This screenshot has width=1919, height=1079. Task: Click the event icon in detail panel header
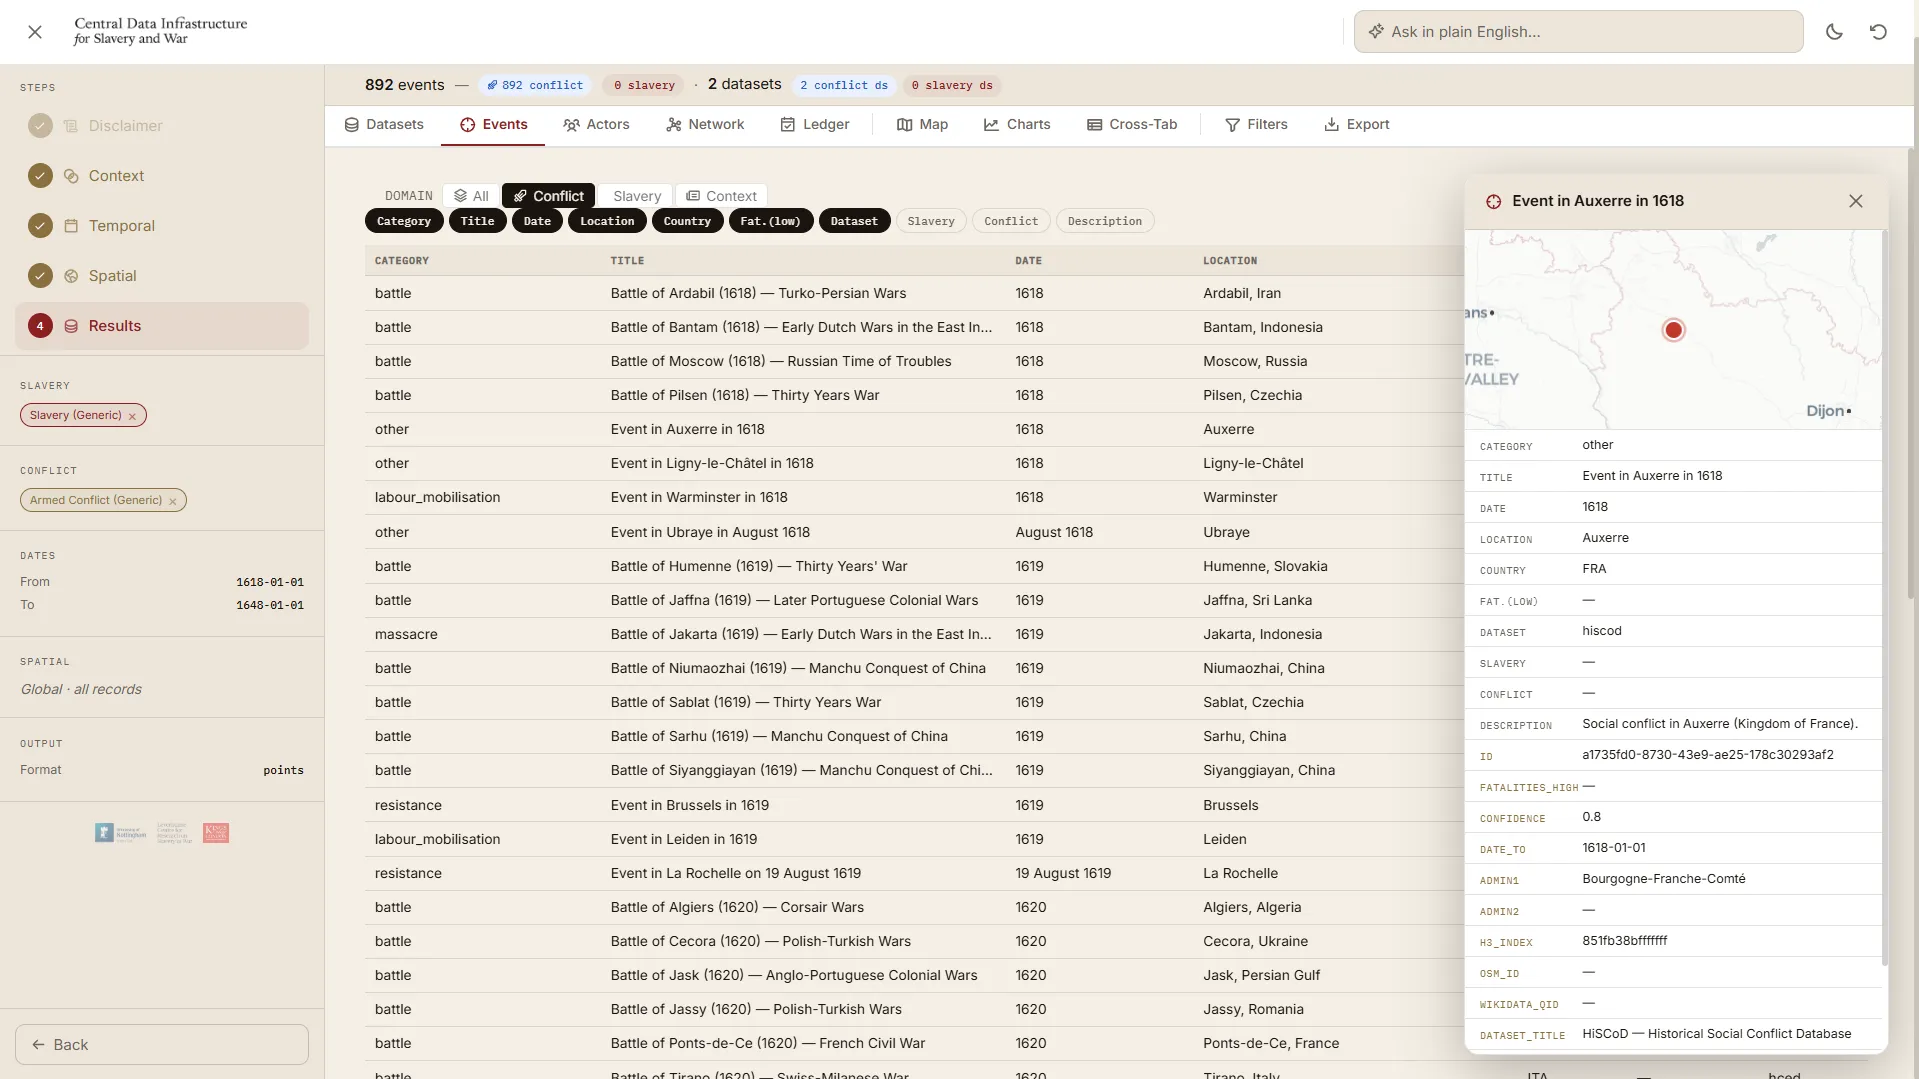pyautogui.click(x=1493, y=201)
